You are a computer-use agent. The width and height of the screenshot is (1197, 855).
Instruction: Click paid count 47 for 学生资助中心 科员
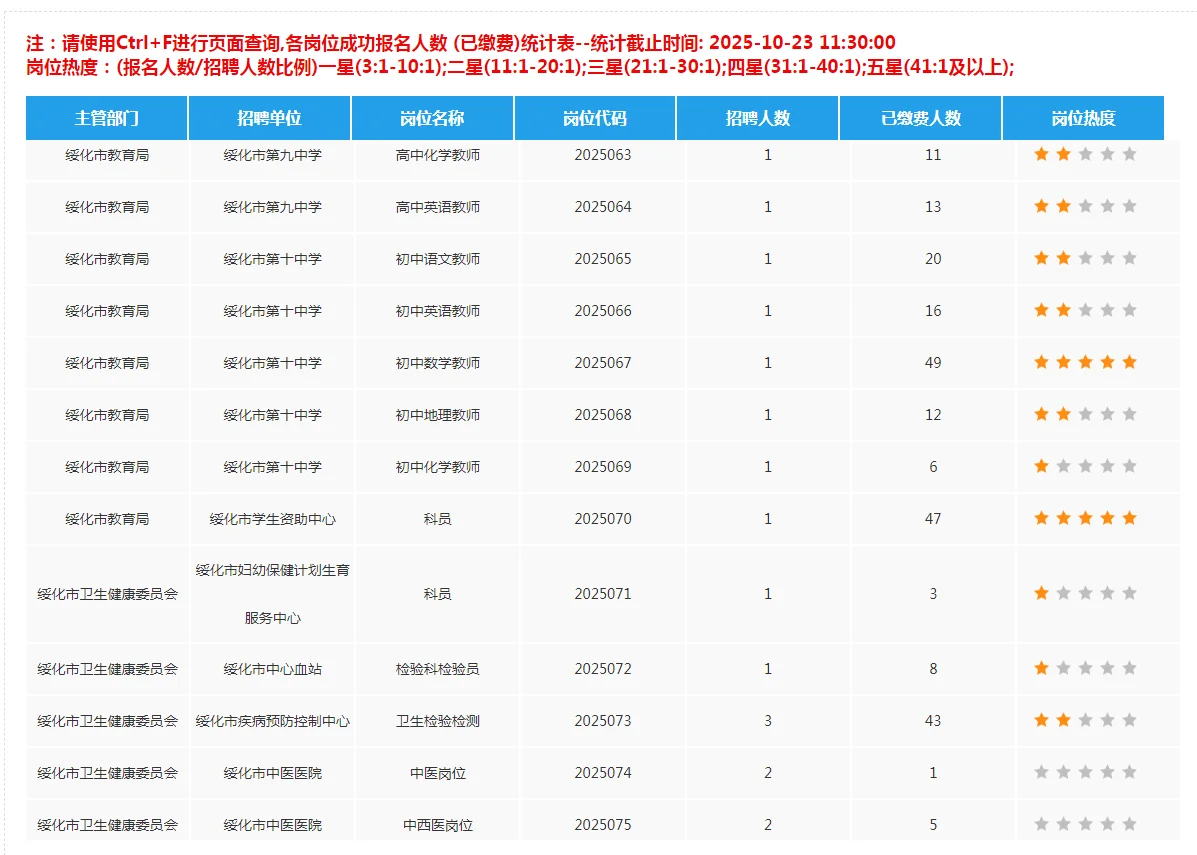pyautogui.click(x=933, y=518)
